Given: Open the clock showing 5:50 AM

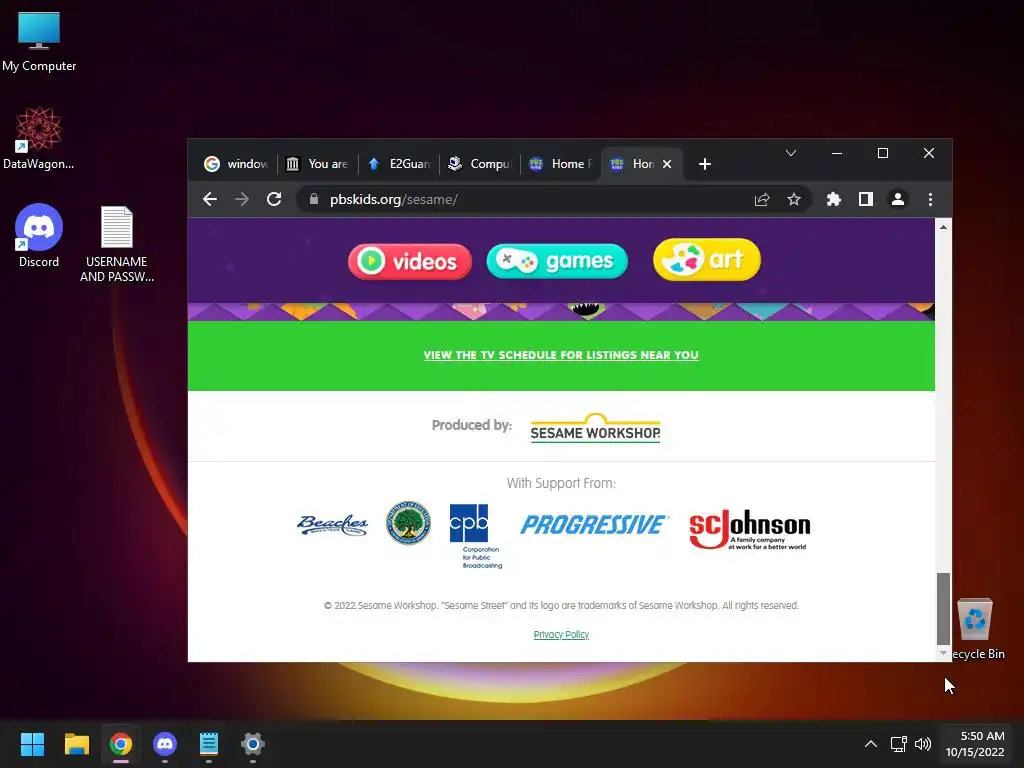Looking at the screenshot, I should (x=975, y=744).
